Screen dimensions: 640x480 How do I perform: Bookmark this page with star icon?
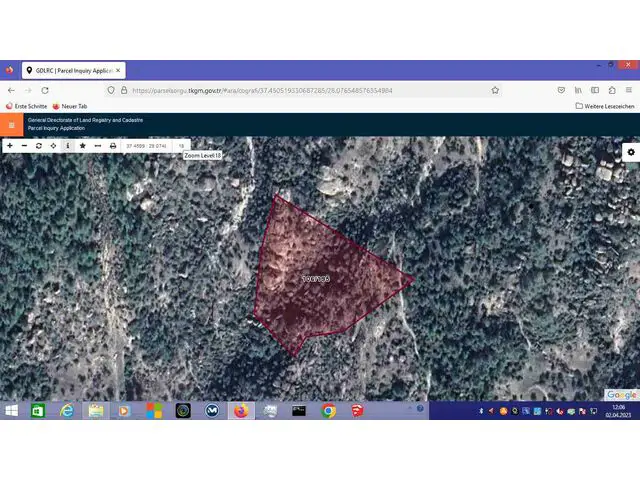coord(495,90)
